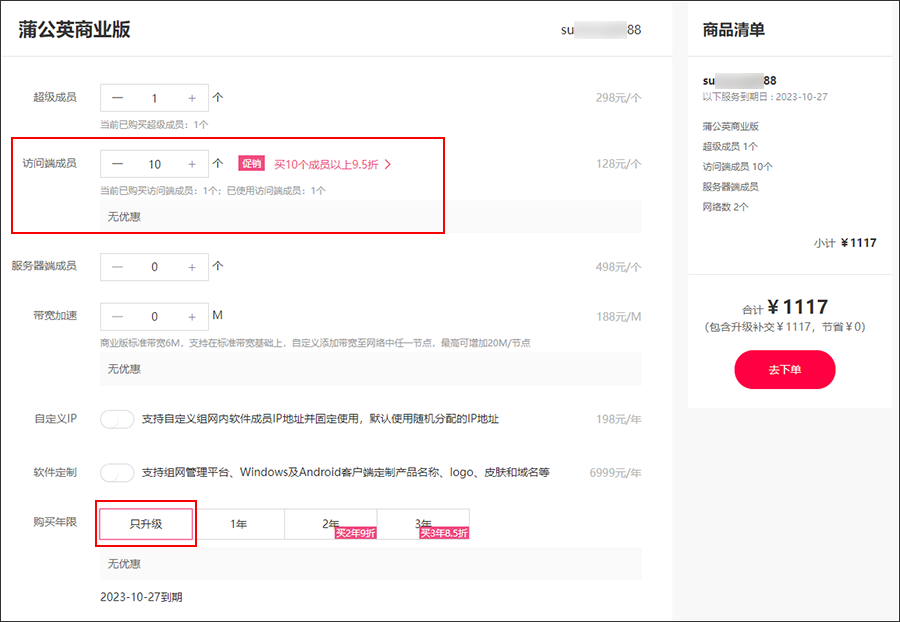Click the 商品清单 heading
The image size is (900, 622).
coord(734,30)
